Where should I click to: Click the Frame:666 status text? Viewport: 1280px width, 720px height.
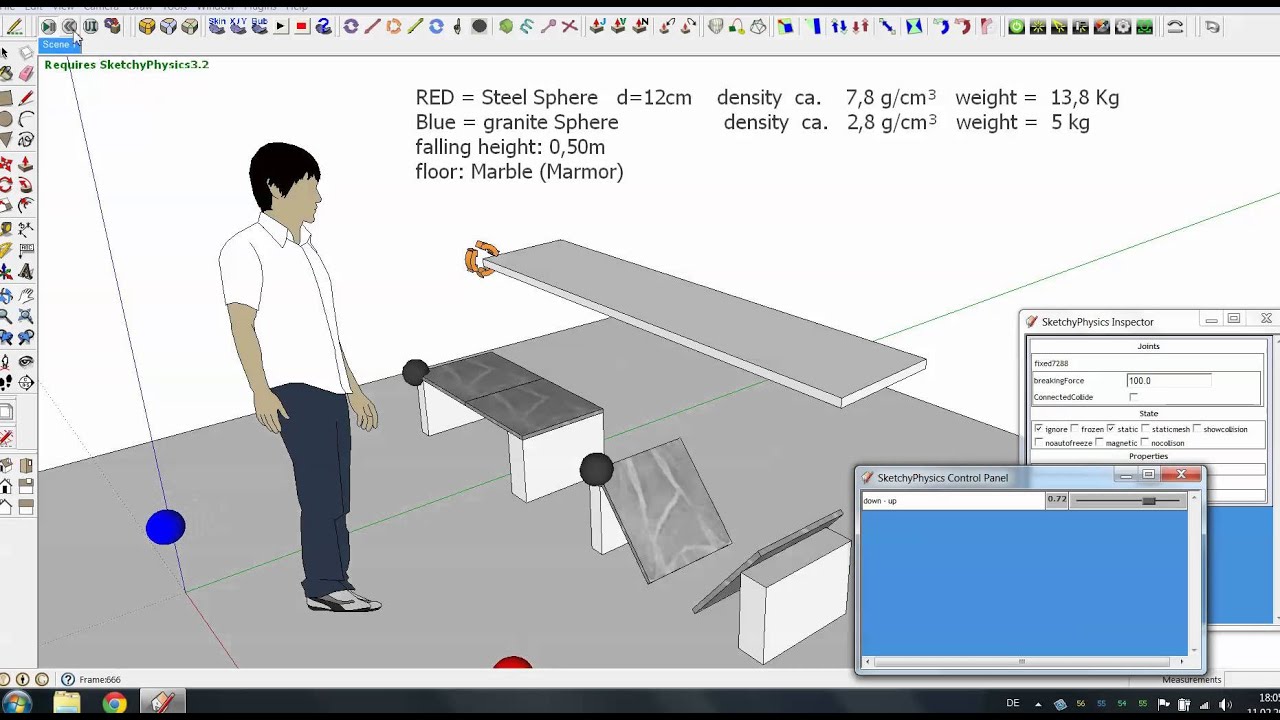tap(100, 680)
